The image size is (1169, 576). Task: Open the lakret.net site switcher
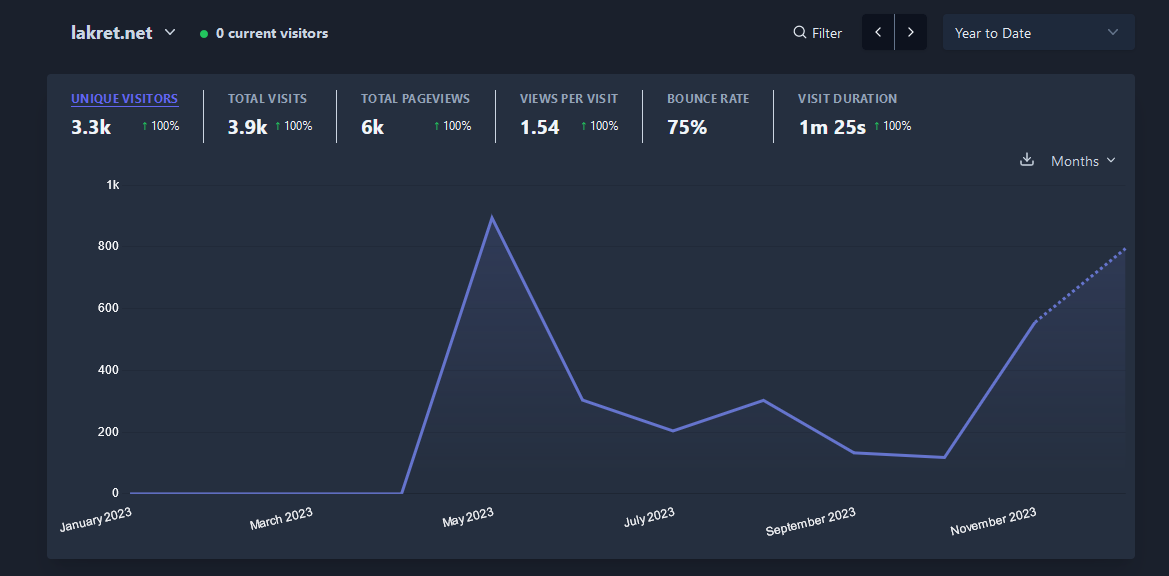pos(123,32)
